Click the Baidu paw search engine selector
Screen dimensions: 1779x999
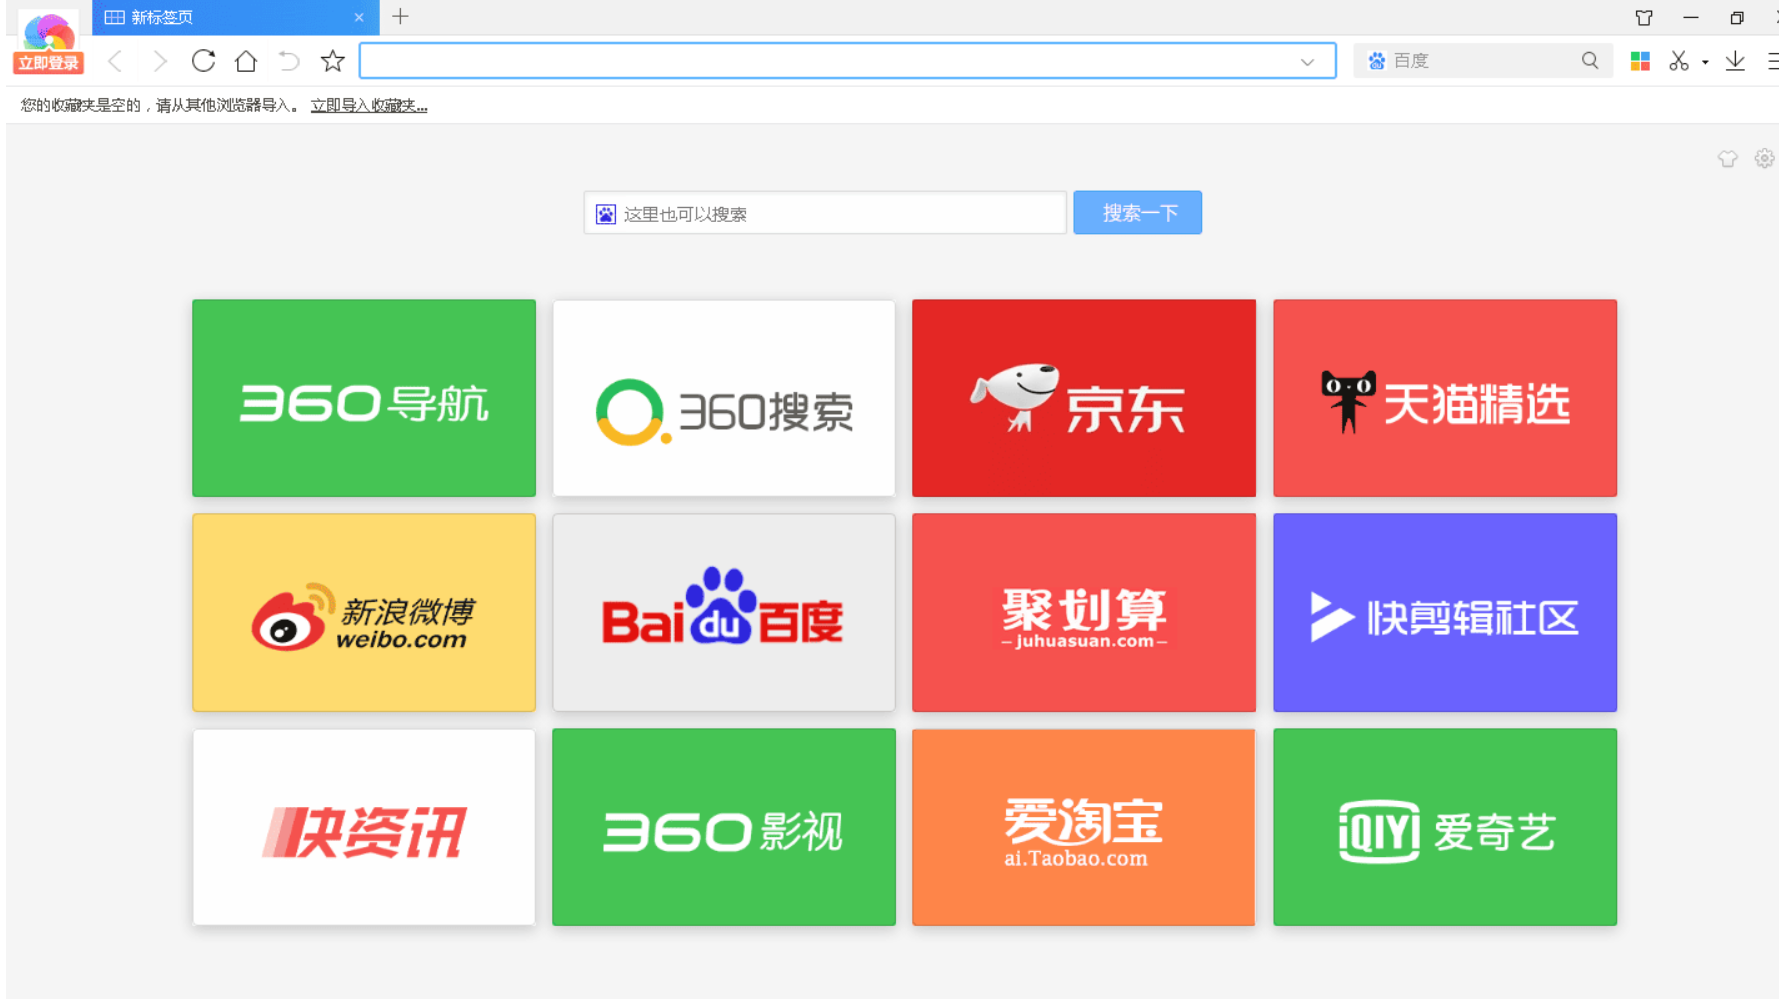click(1377, 61)
